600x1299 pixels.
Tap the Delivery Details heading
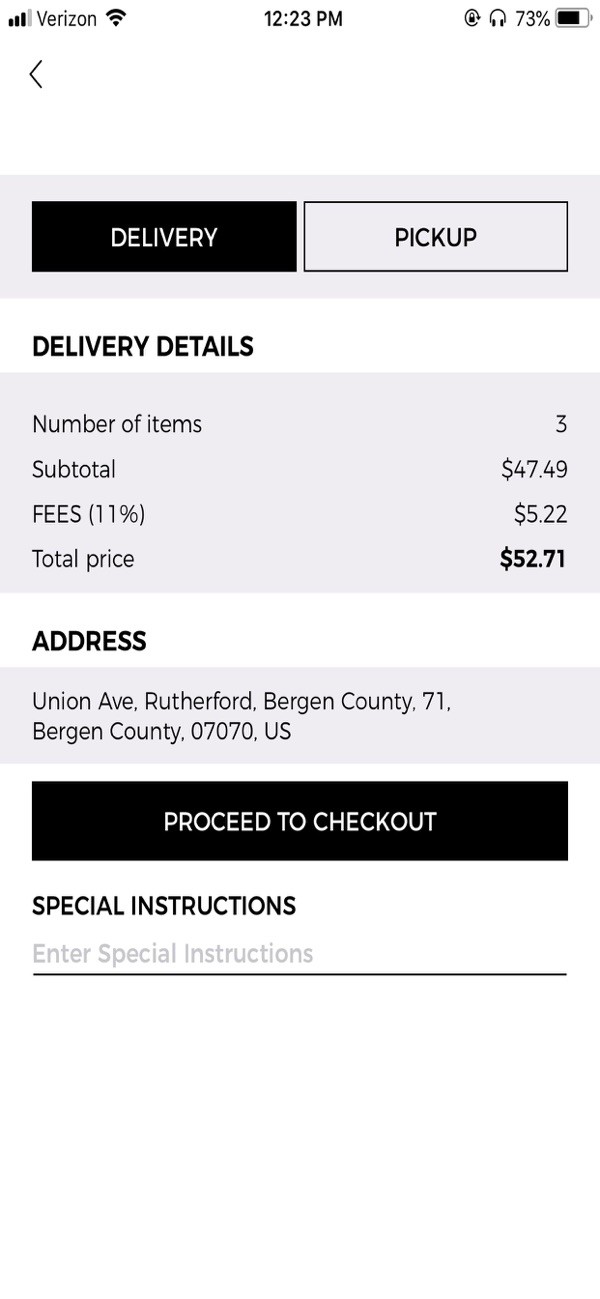click(x=143, y=347)
